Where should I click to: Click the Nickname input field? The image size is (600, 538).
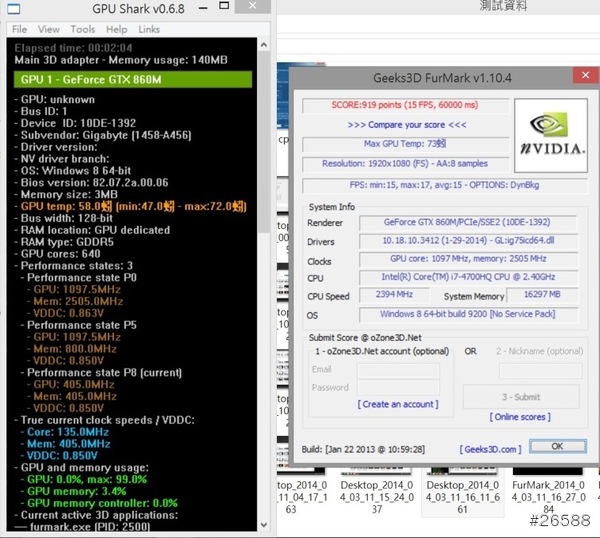pos(540,370)
